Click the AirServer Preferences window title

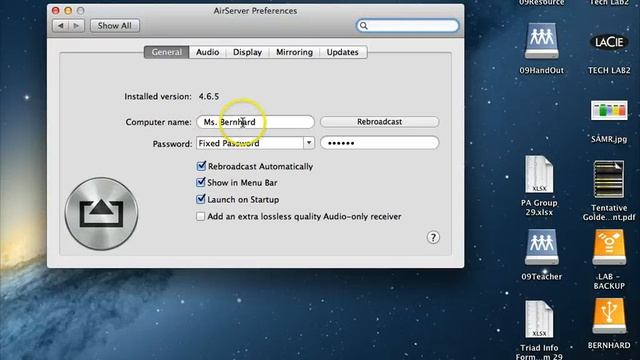coord(255,11)
